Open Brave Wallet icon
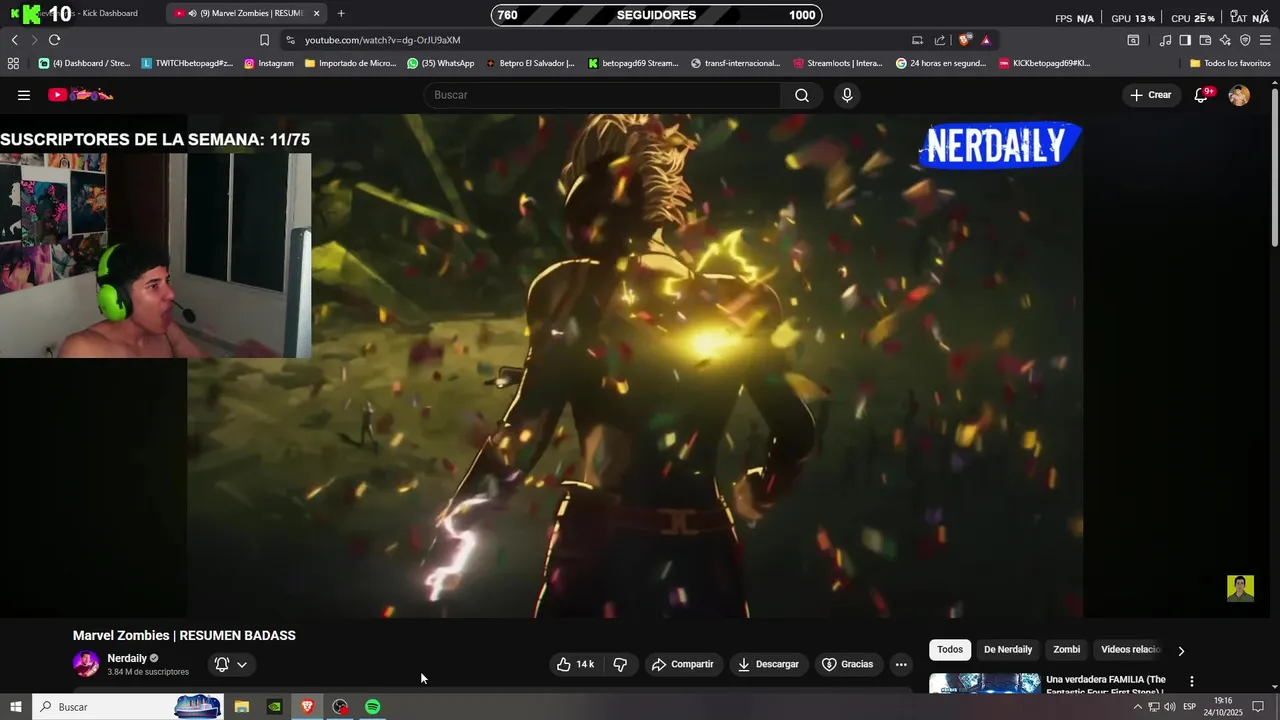This screenshot has width=1280, height=720. (1205, 40)
